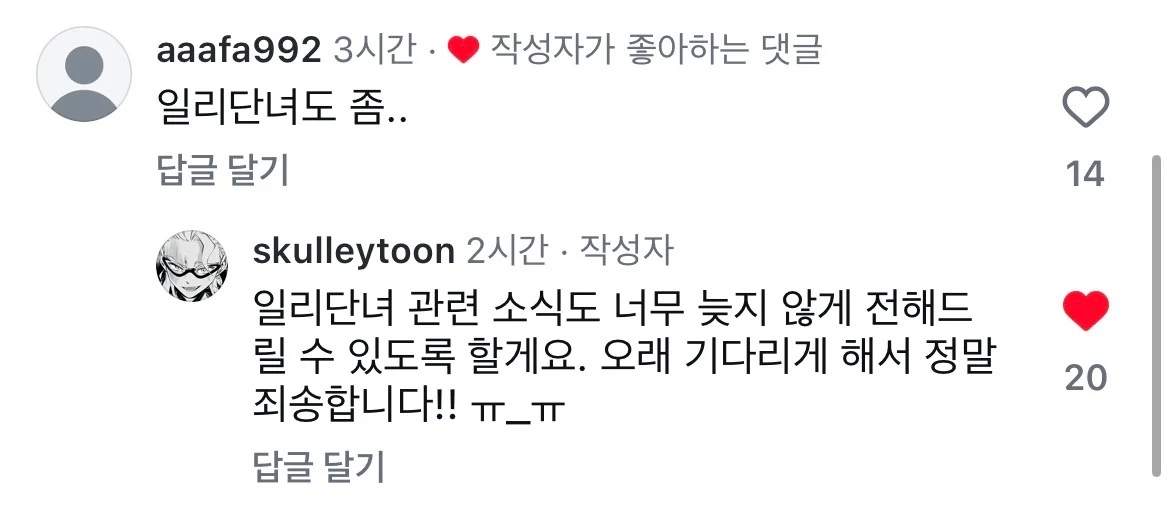The image size is (1170, 508).
Task: Tap the small red heart beside 작성자가 좋아하는 댓글
Action: pyautogui.click(x=463, y=50)
